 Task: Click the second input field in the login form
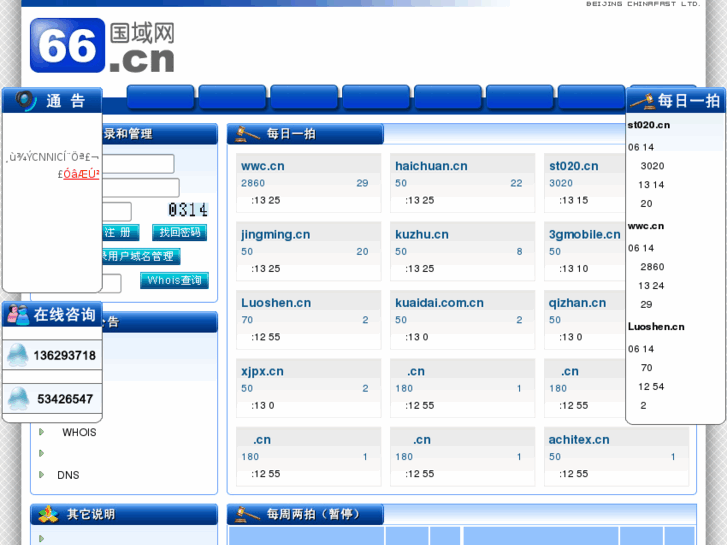point(140,188)
